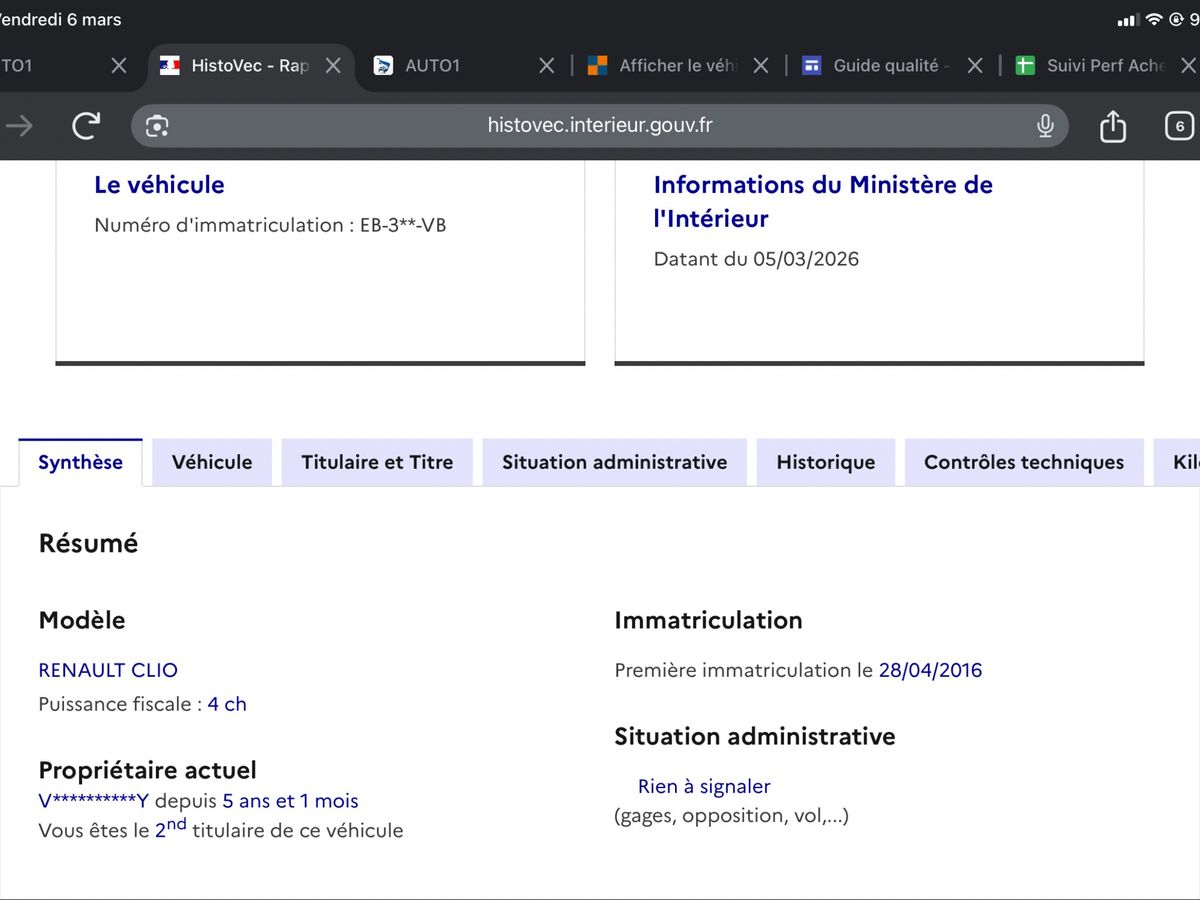Select the Synthèse tab
The height and width of the screenshot is (900, 1200).
coord(80,462)
